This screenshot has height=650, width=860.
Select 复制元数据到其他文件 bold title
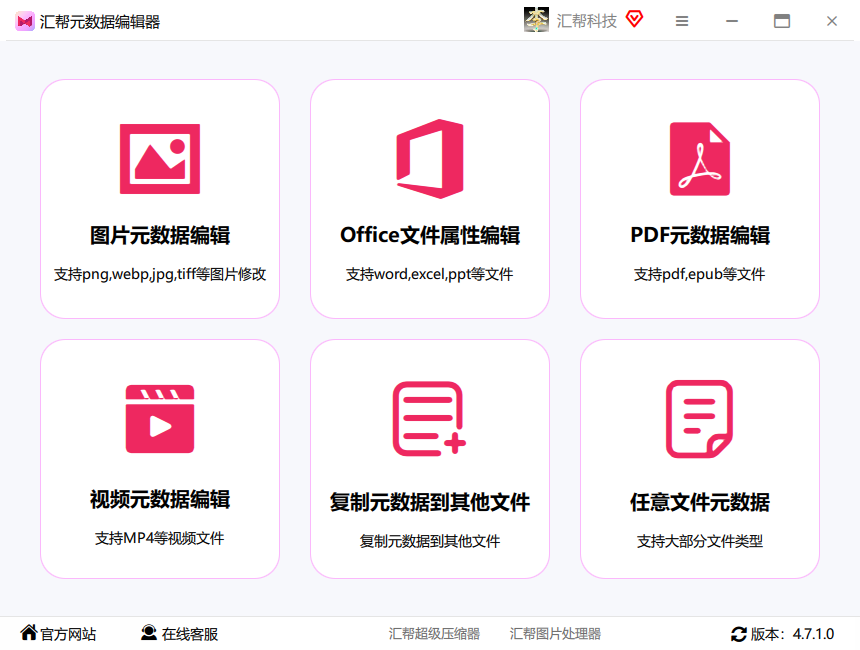click(x=430, y=502)
